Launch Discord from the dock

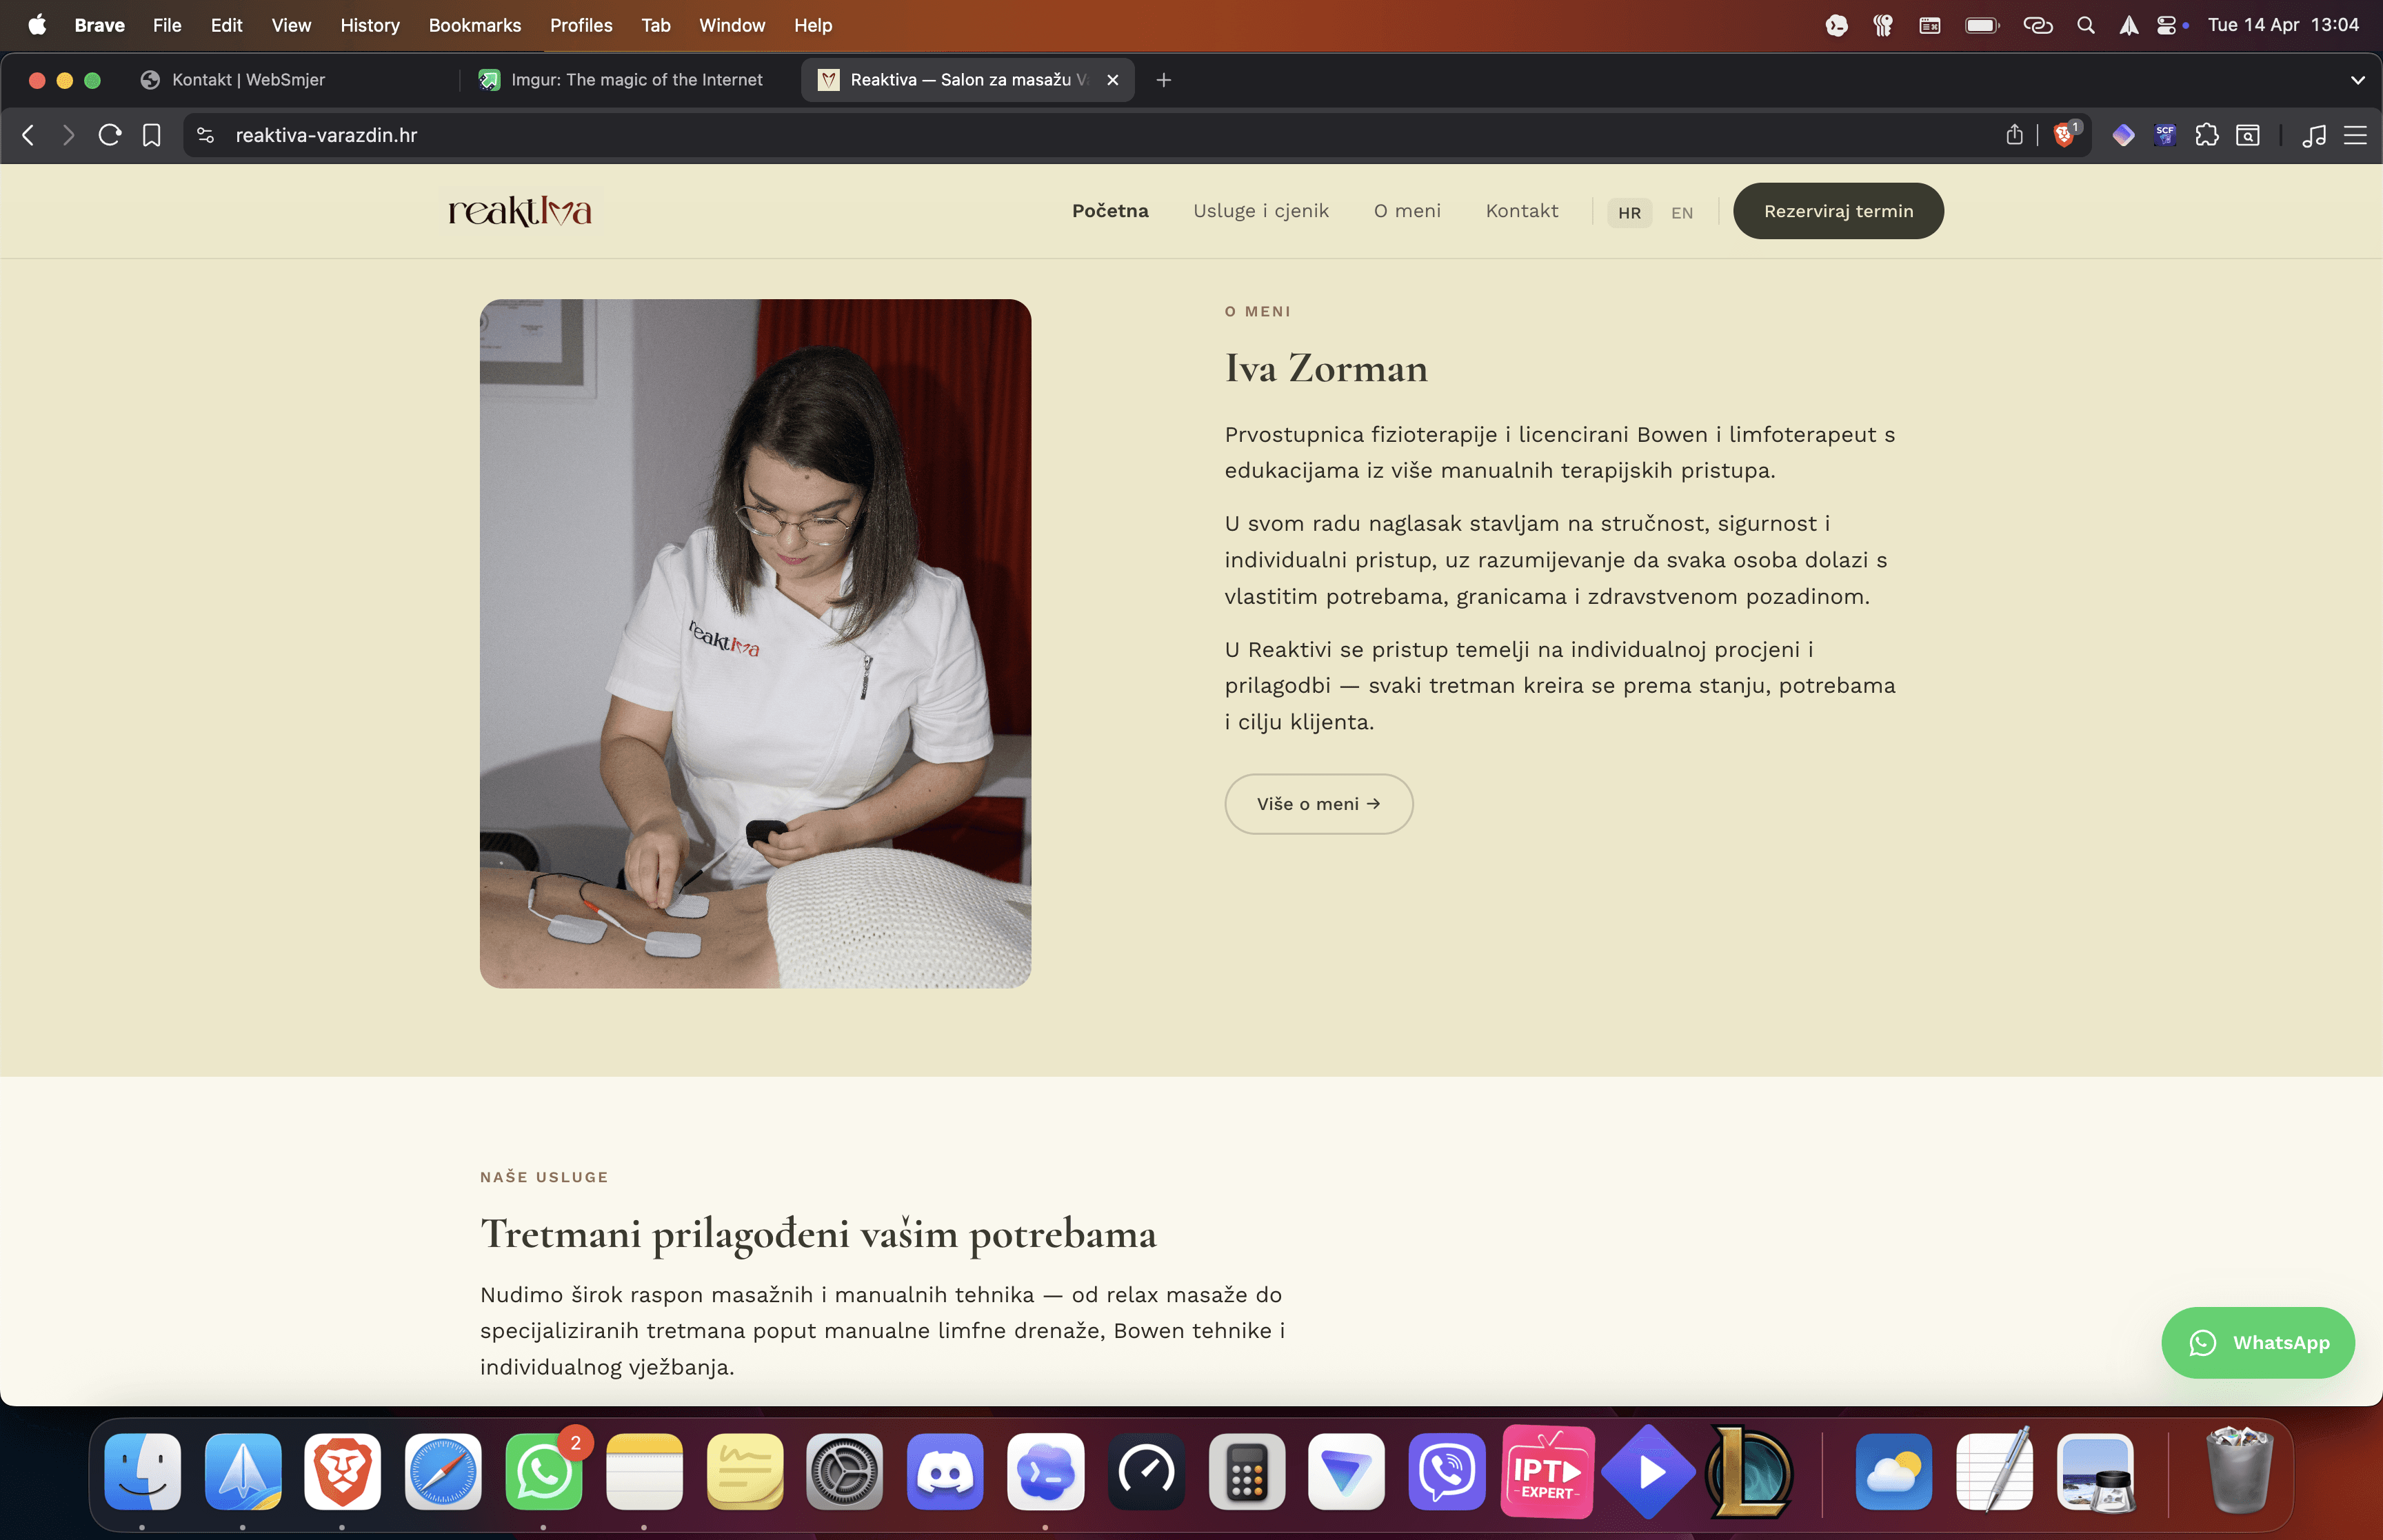pos(945,1471)
